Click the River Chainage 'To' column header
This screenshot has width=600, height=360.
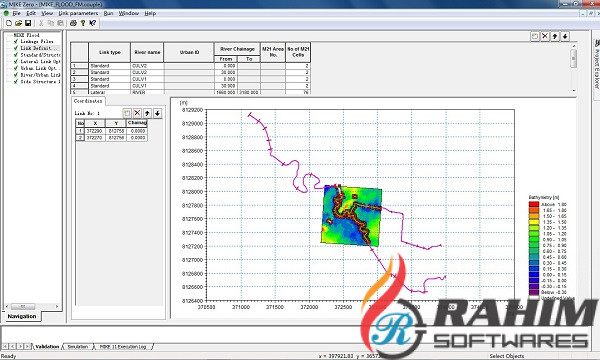tap(249, 59)
